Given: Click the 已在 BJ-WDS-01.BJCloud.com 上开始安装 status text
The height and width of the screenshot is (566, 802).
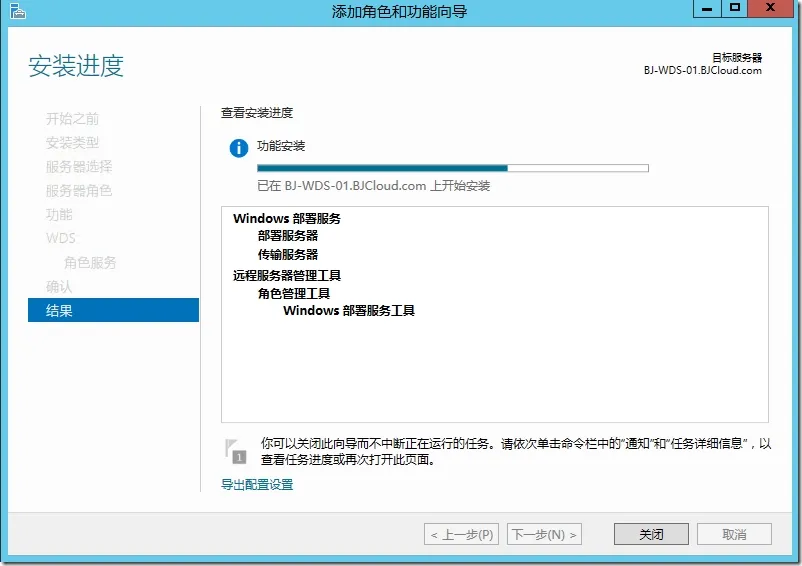Looking at the screenshot, I should pos(373,186).
